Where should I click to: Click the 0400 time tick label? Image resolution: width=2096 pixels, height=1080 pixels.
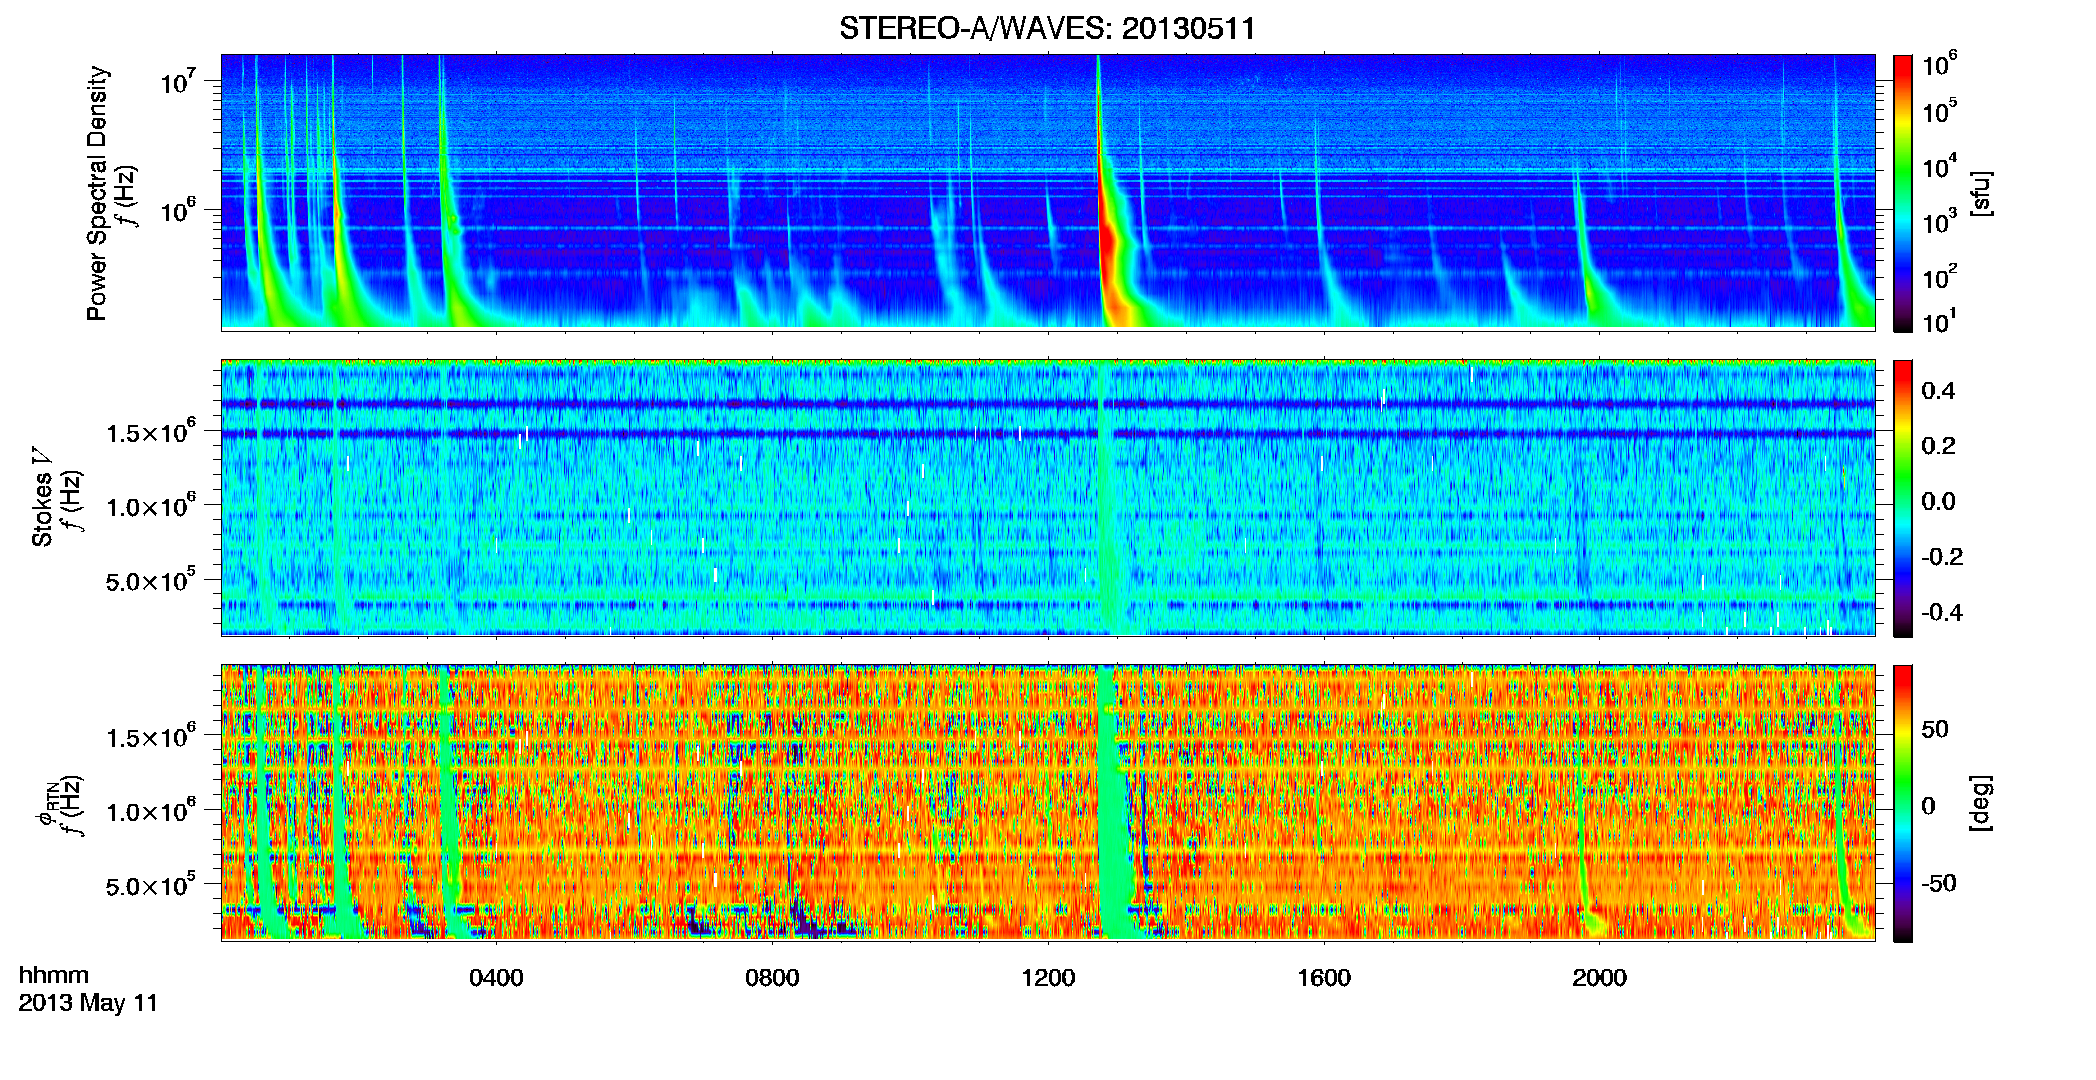click(x=496, y=978)
